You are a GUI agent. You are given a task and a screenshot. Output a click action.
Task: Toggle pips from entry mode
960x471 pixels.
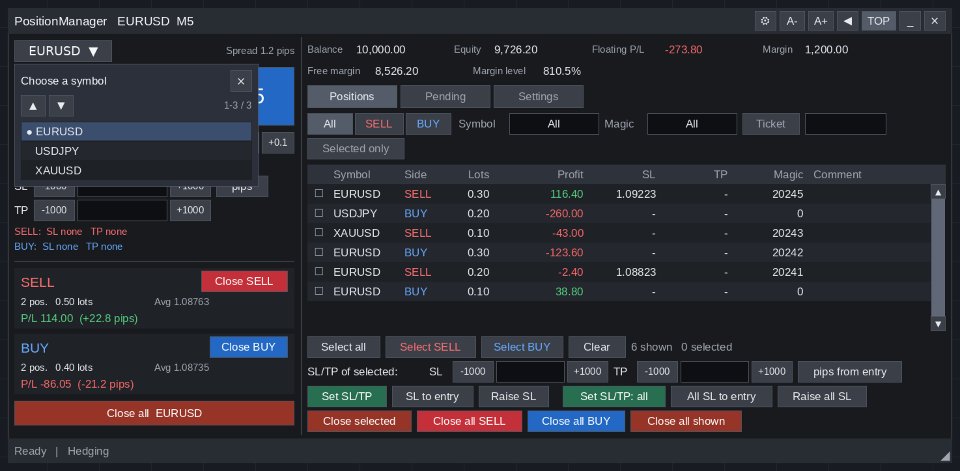pos(850,372)
